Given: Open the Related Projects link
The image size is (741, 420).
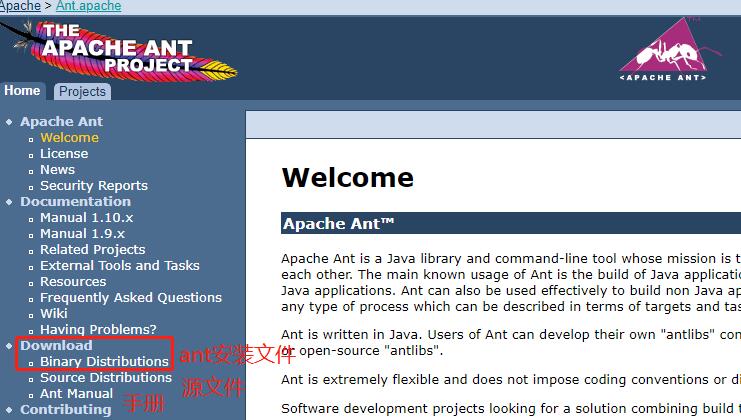Looking at the screenshot, I should point(93,249).
